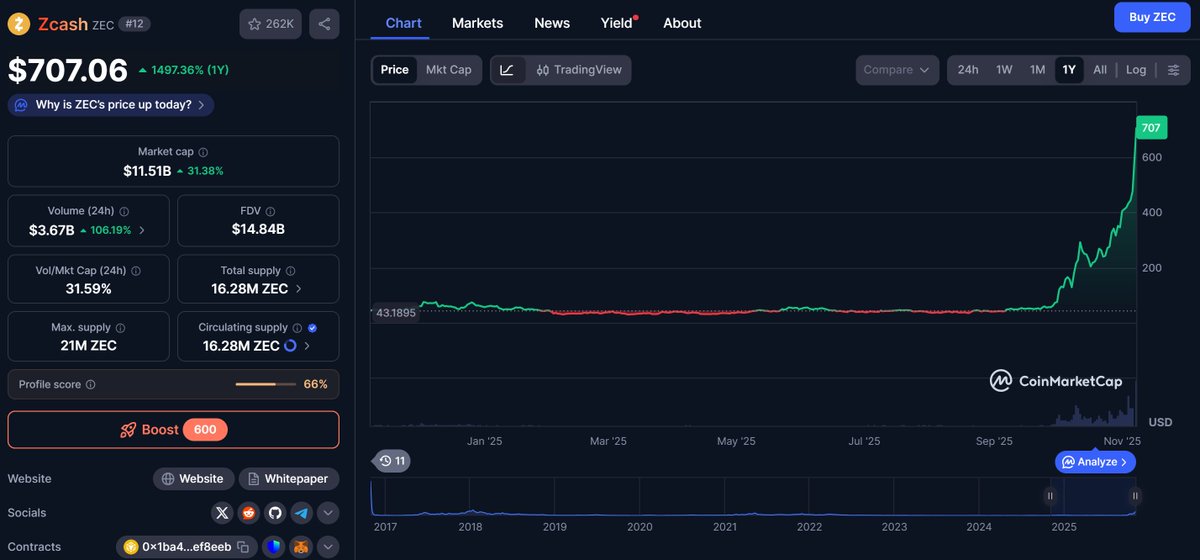Click the history clock 11 badge
The image size is (1200, 560).
coord(392,461)
